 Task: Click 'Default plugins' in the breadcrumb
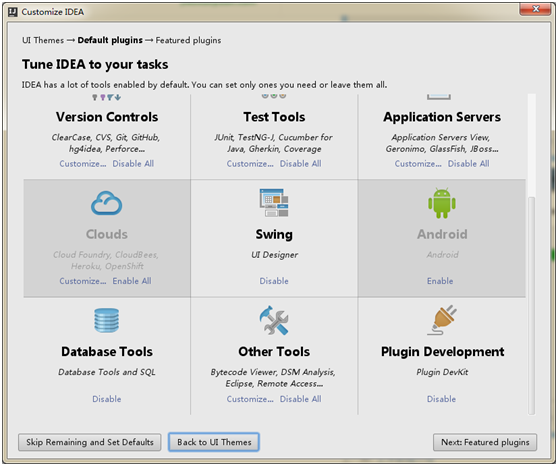point(110,40)
